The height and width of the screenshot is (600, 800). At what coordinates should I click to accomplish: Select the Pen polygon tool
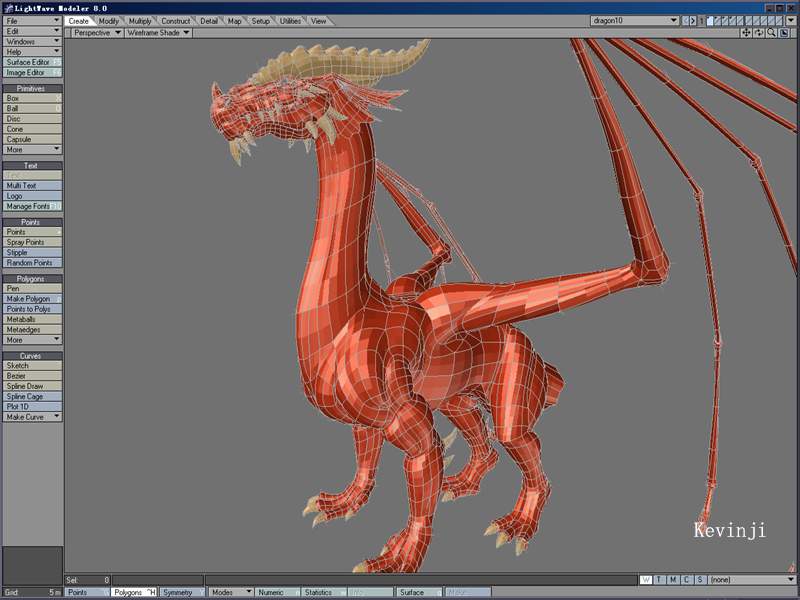coord(33,288)
